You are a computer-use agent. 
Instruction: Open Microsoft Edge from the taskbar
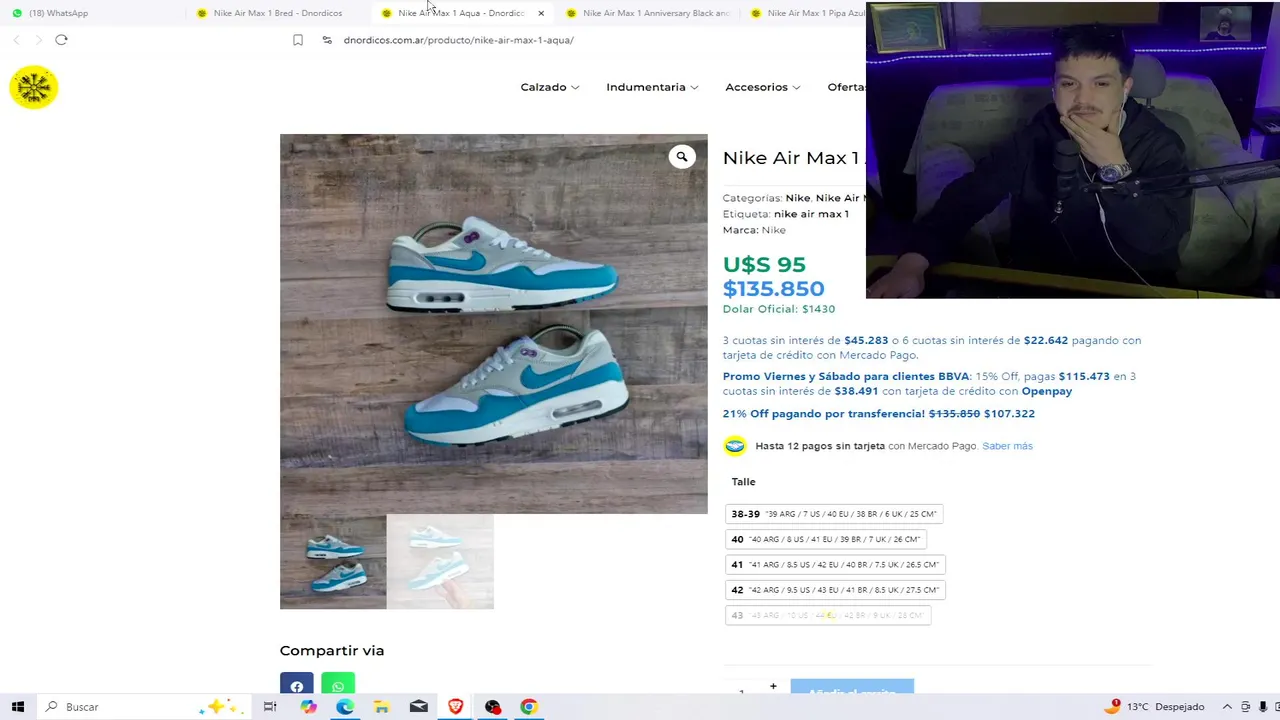pyautogui.click(x=345, y=707)
